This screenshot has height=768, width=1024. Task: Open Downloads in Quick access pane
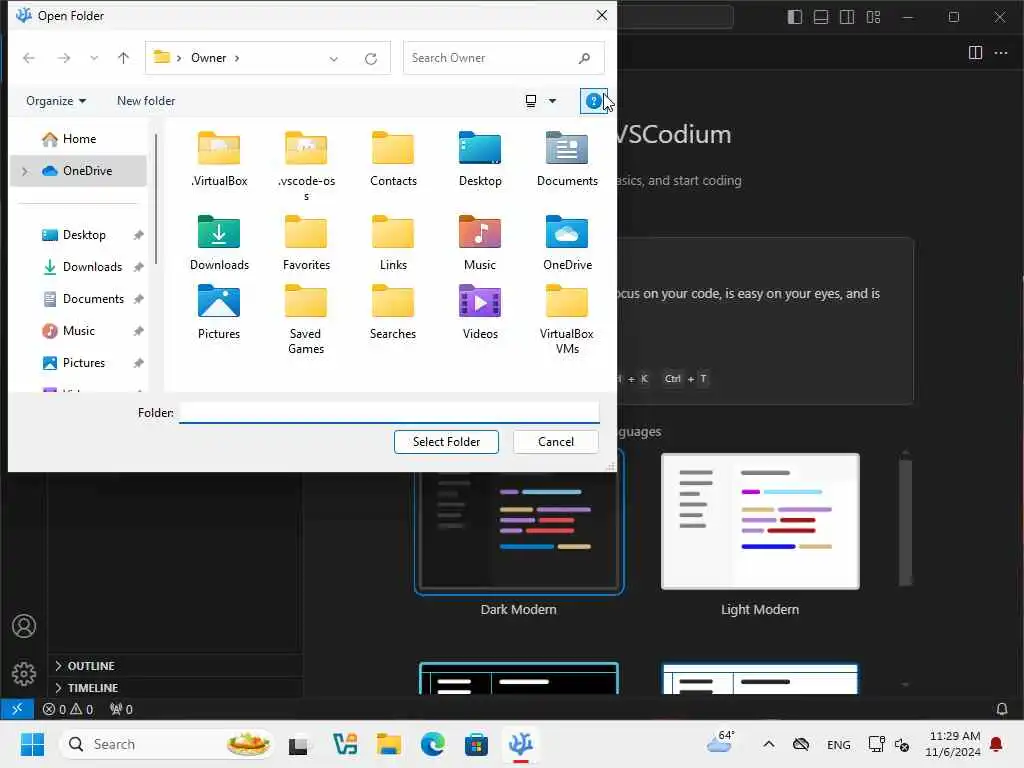(92, 266)
